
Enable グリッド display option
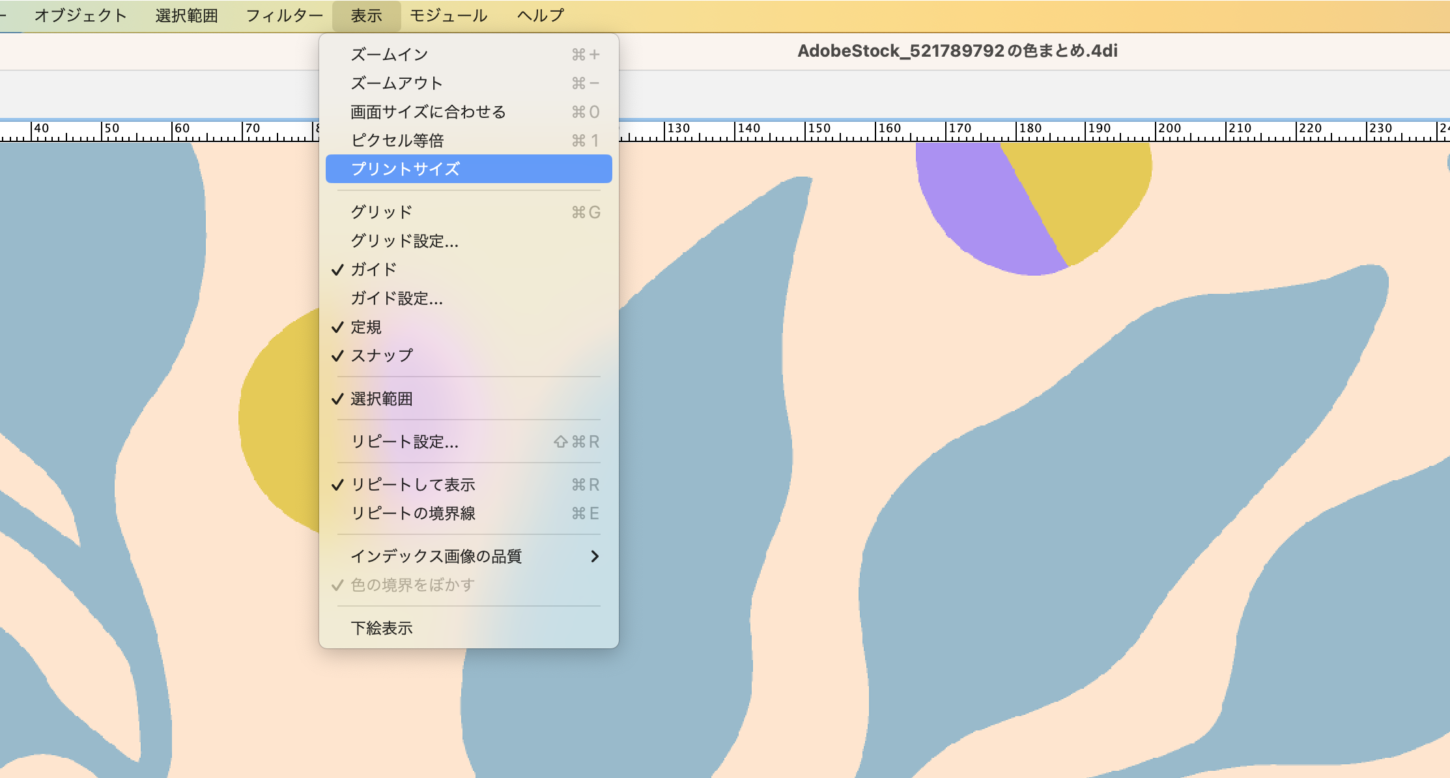381,212
